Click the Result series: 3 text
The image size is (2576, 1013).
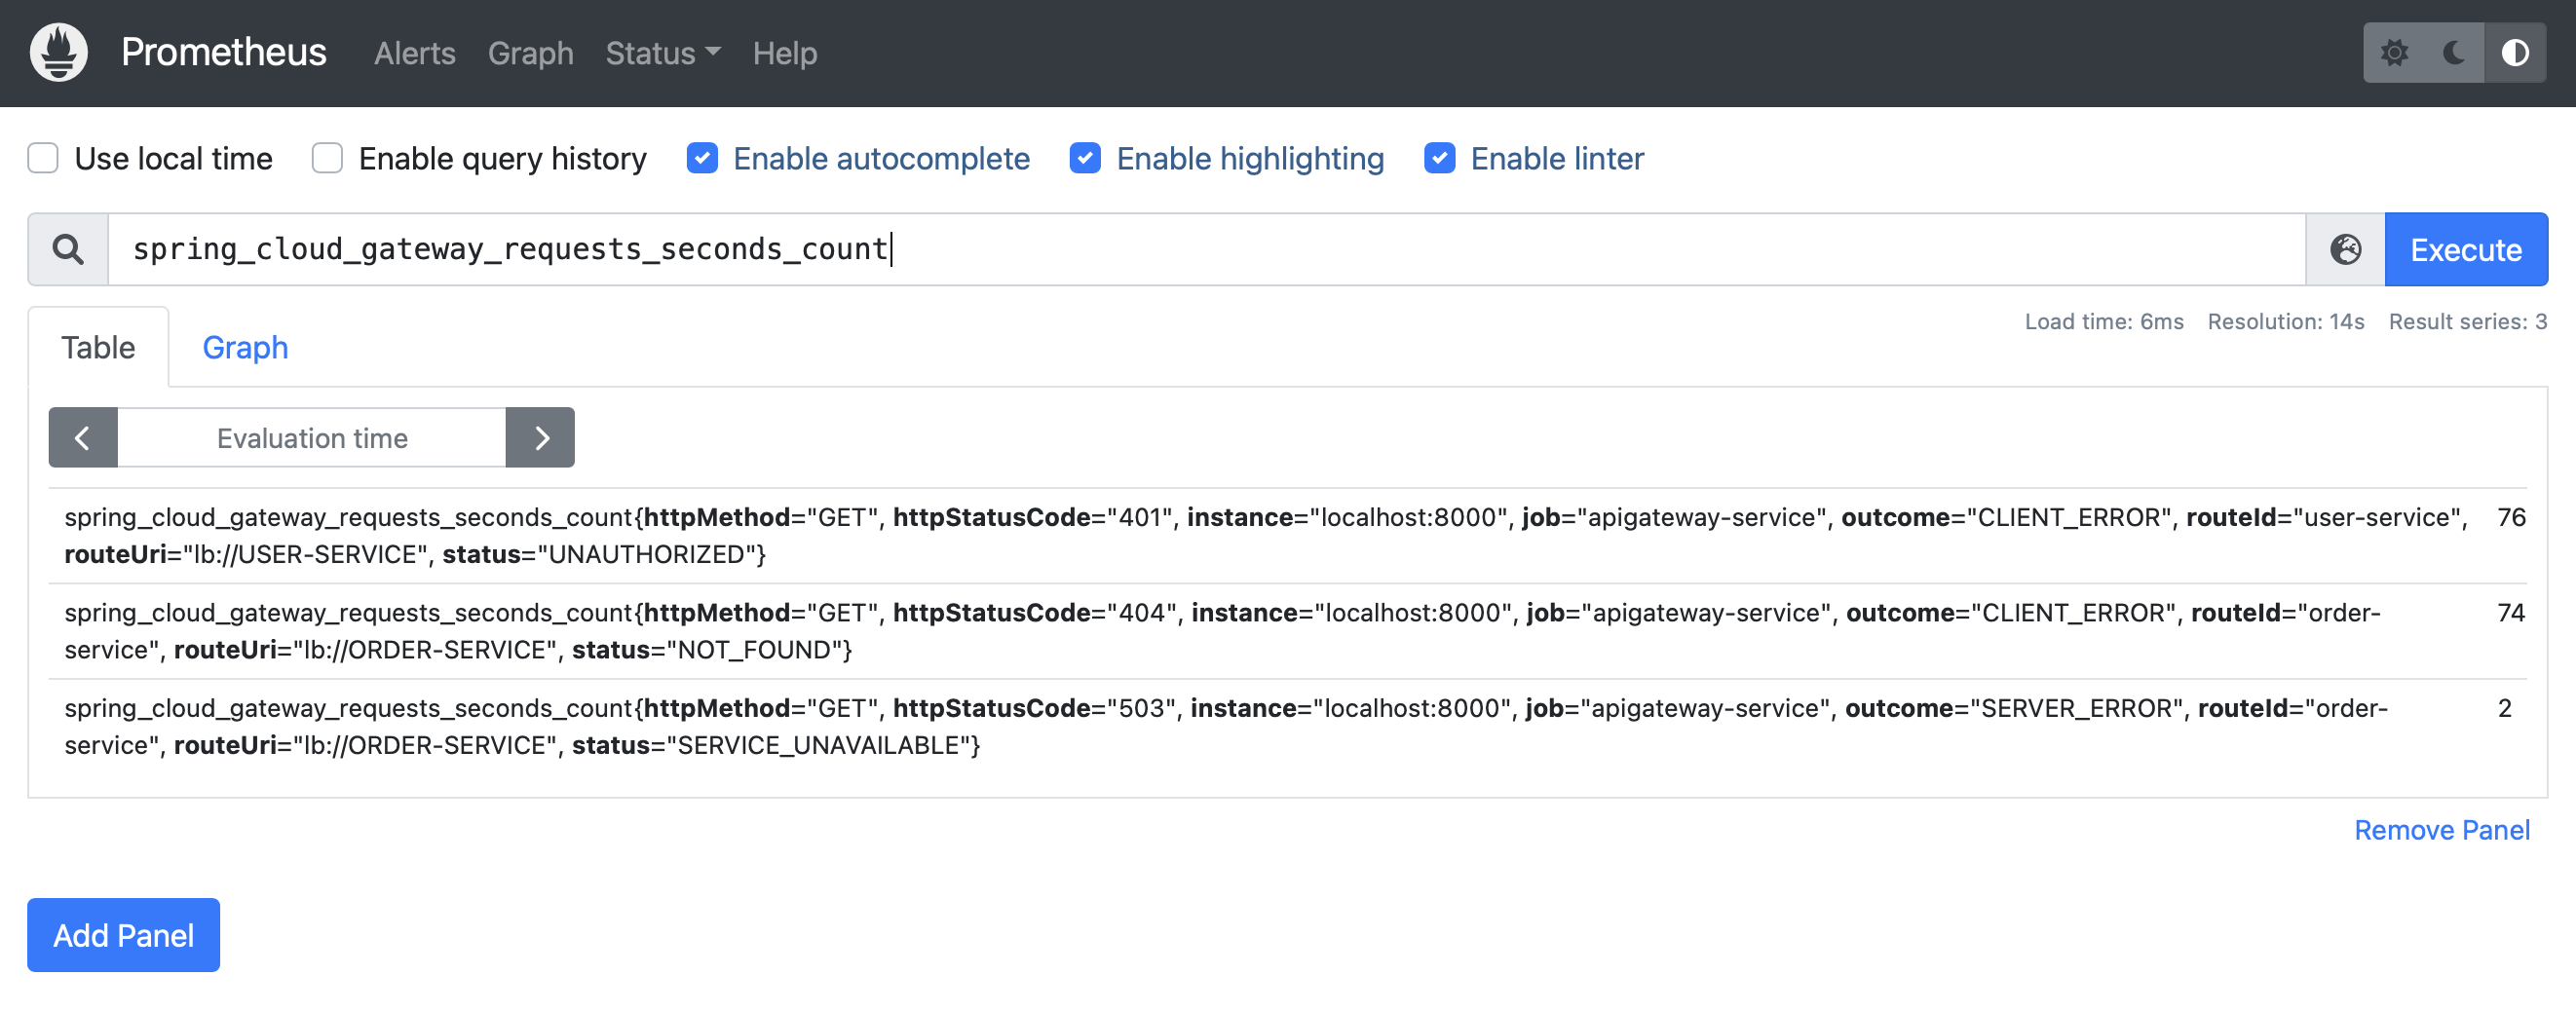pyautogui.click(x=2467, y=321)
